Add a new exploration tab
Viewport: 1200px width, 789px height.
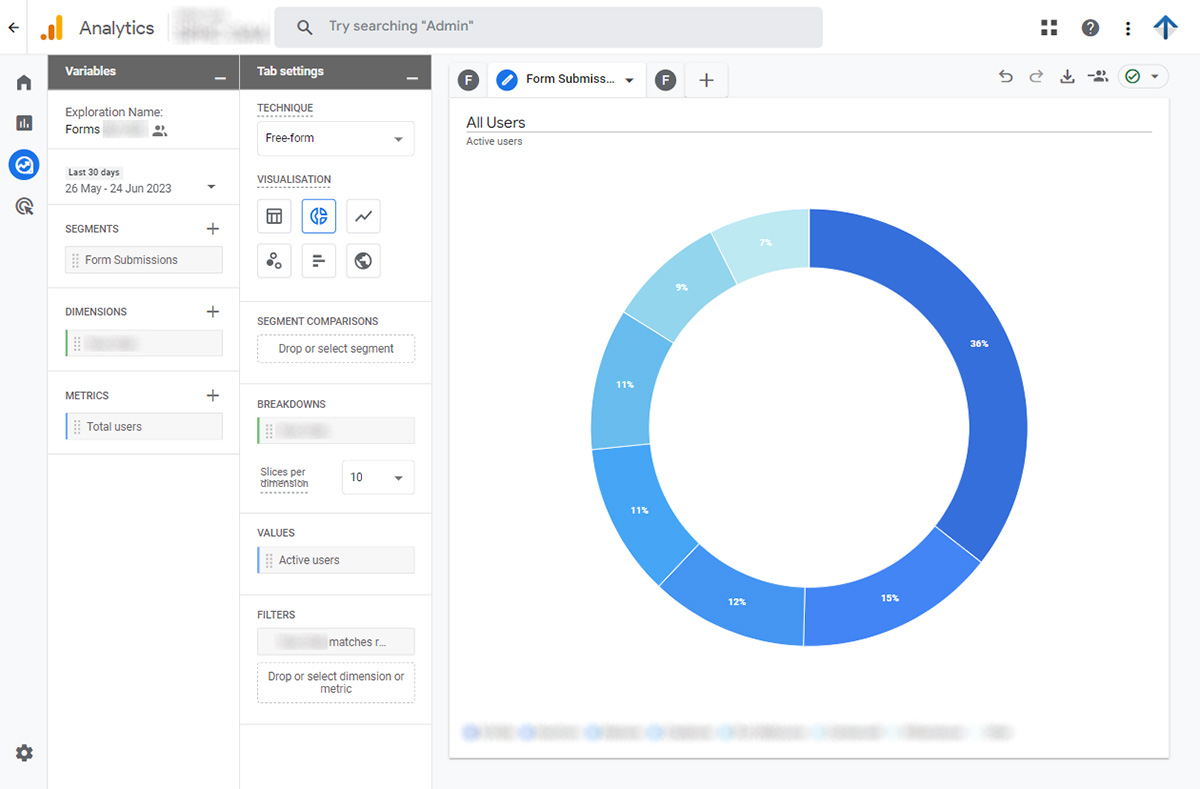(706, 81)
